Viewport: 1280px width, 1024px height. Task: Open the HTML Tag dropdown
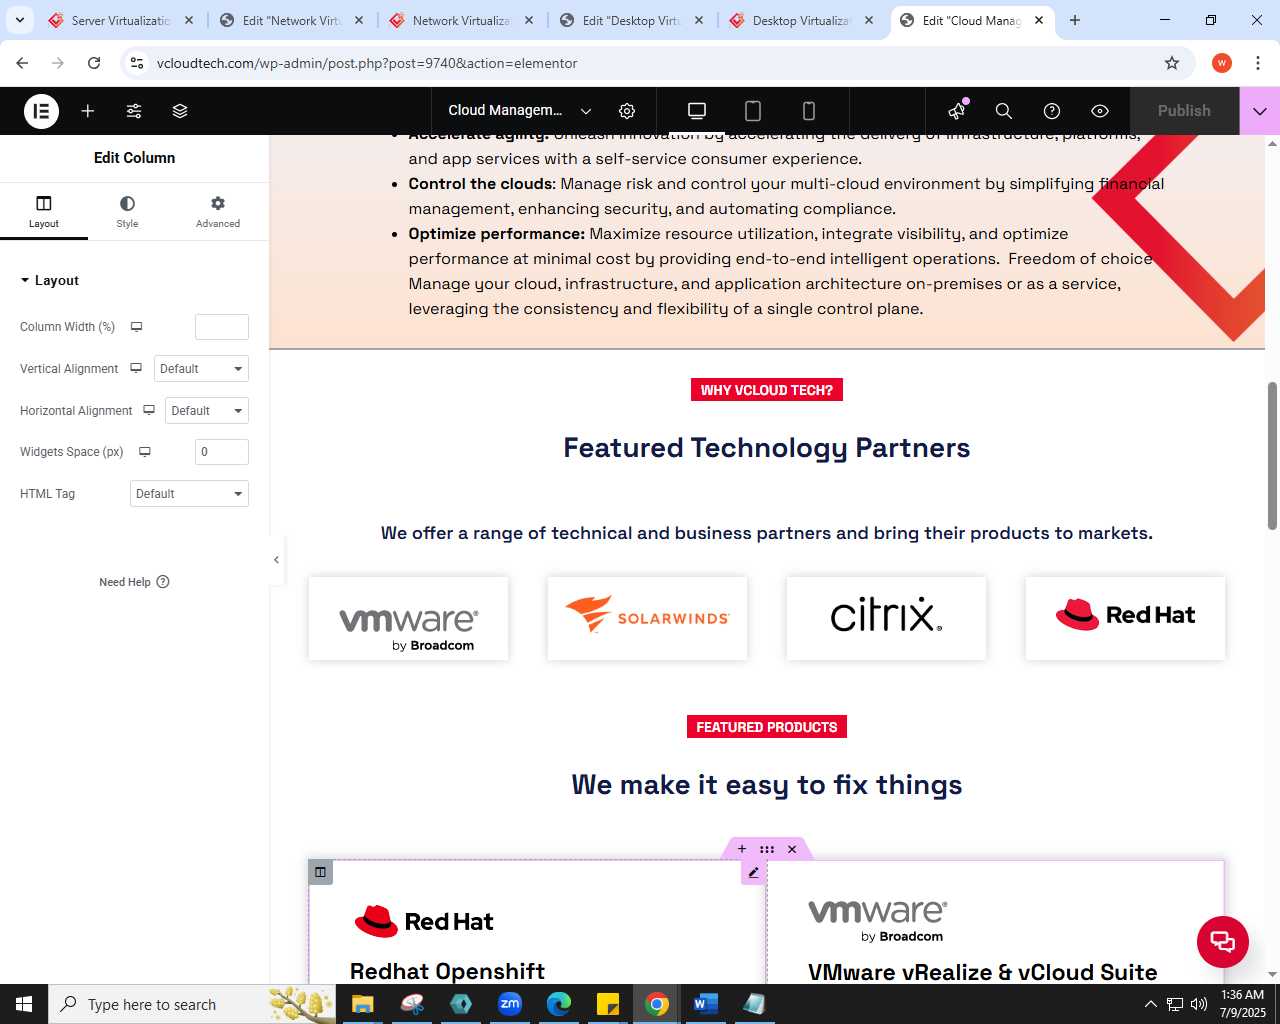[x=189, y=494]
